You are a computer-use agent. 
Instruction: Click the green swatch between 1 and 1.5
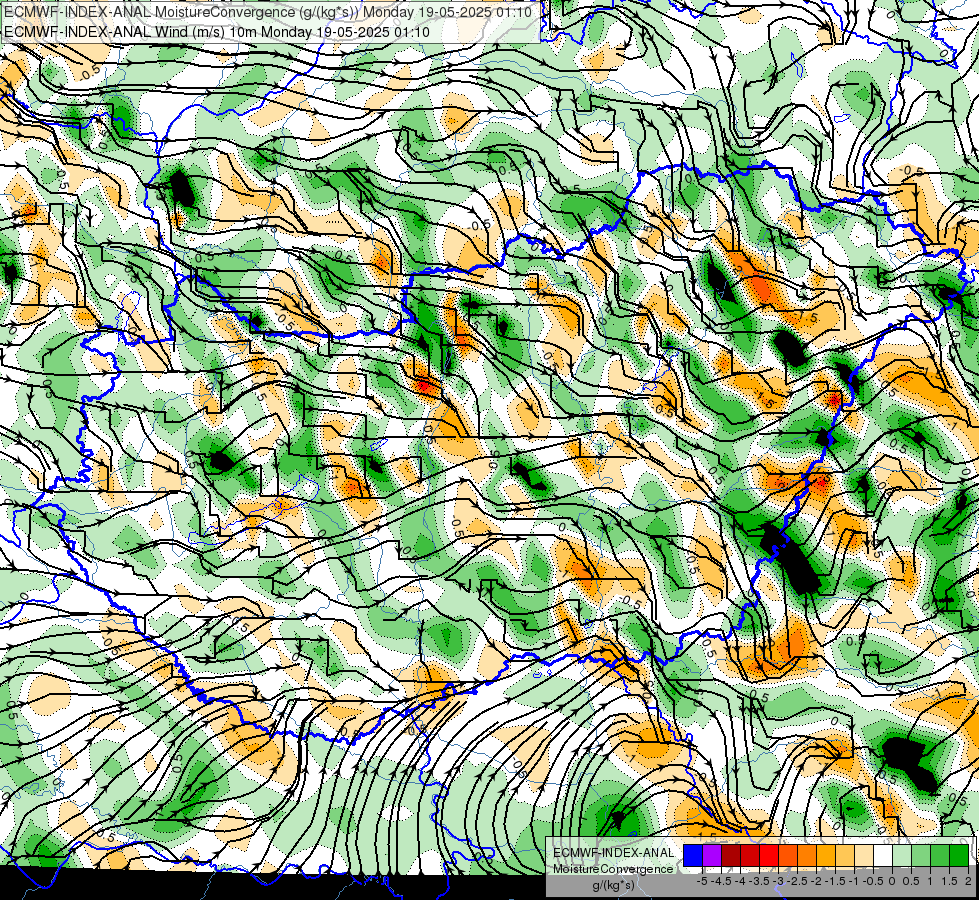pos(940,855)
